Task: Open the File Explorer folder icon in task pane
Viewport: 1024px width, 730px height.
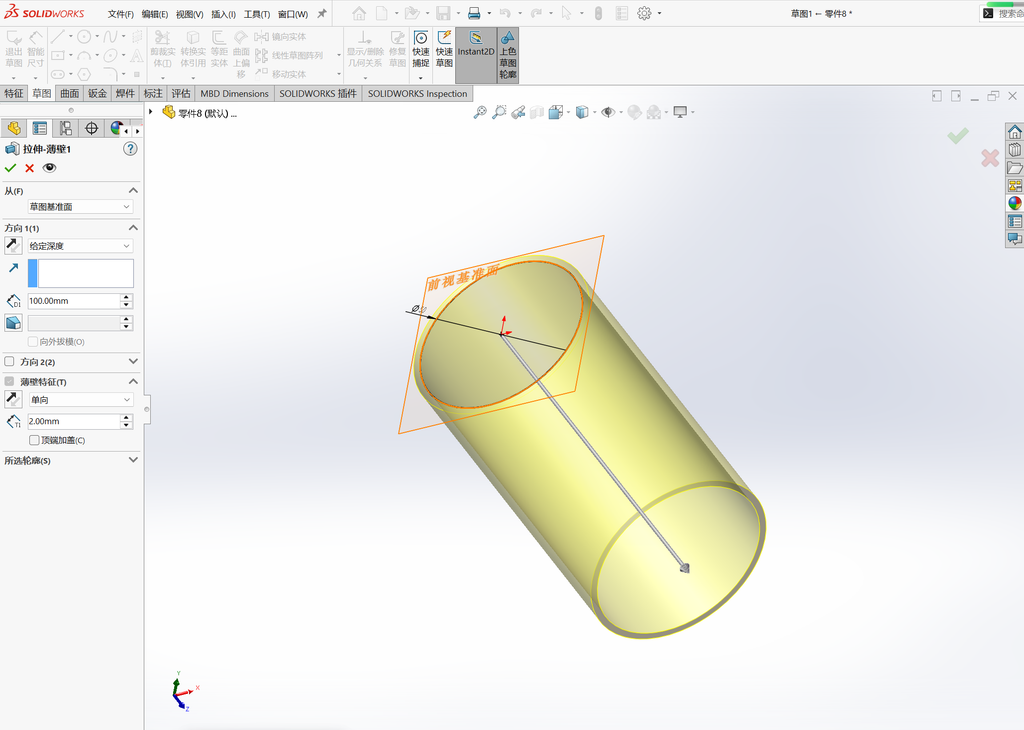Action: 1014,168
